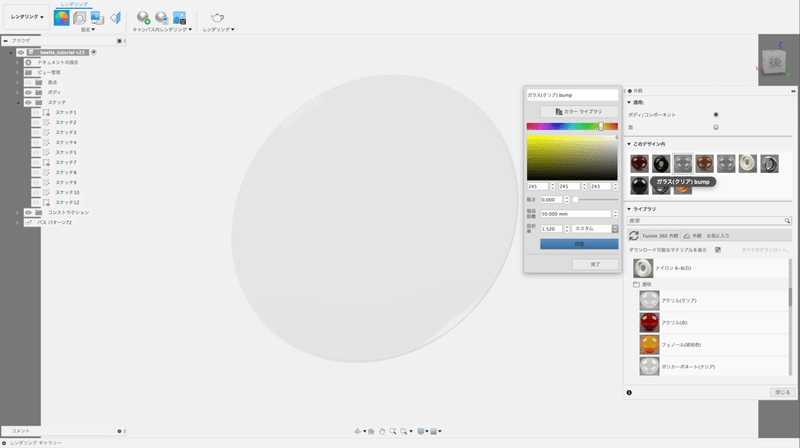
Task: Collapse the ライブラリ section
Action: click(629, 209)
